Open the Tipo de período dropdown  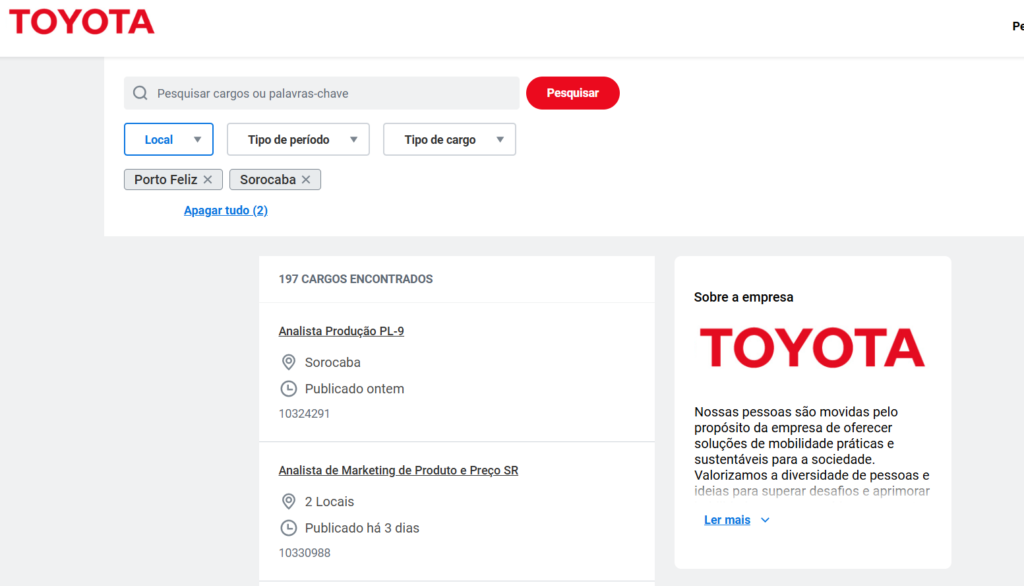pos(298,139)
